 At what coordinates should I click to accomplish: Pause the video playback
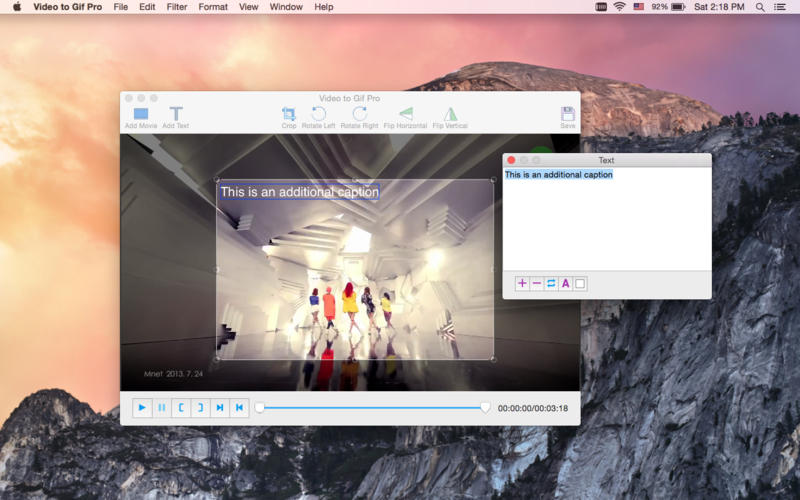[162, 408]
